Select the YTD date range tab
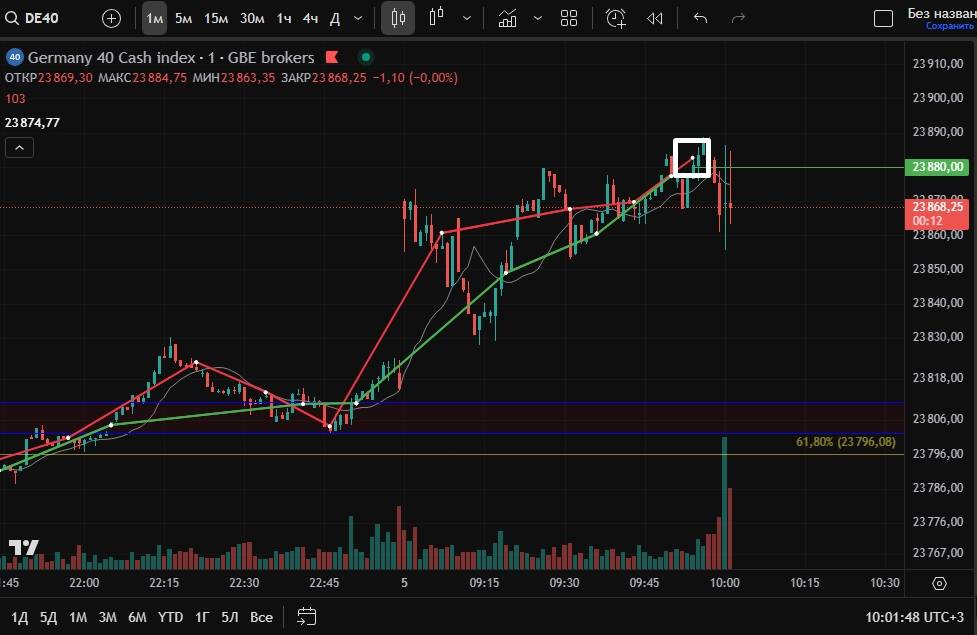The width and height of the screenshot is (977, 635). [x=170, y=617]
